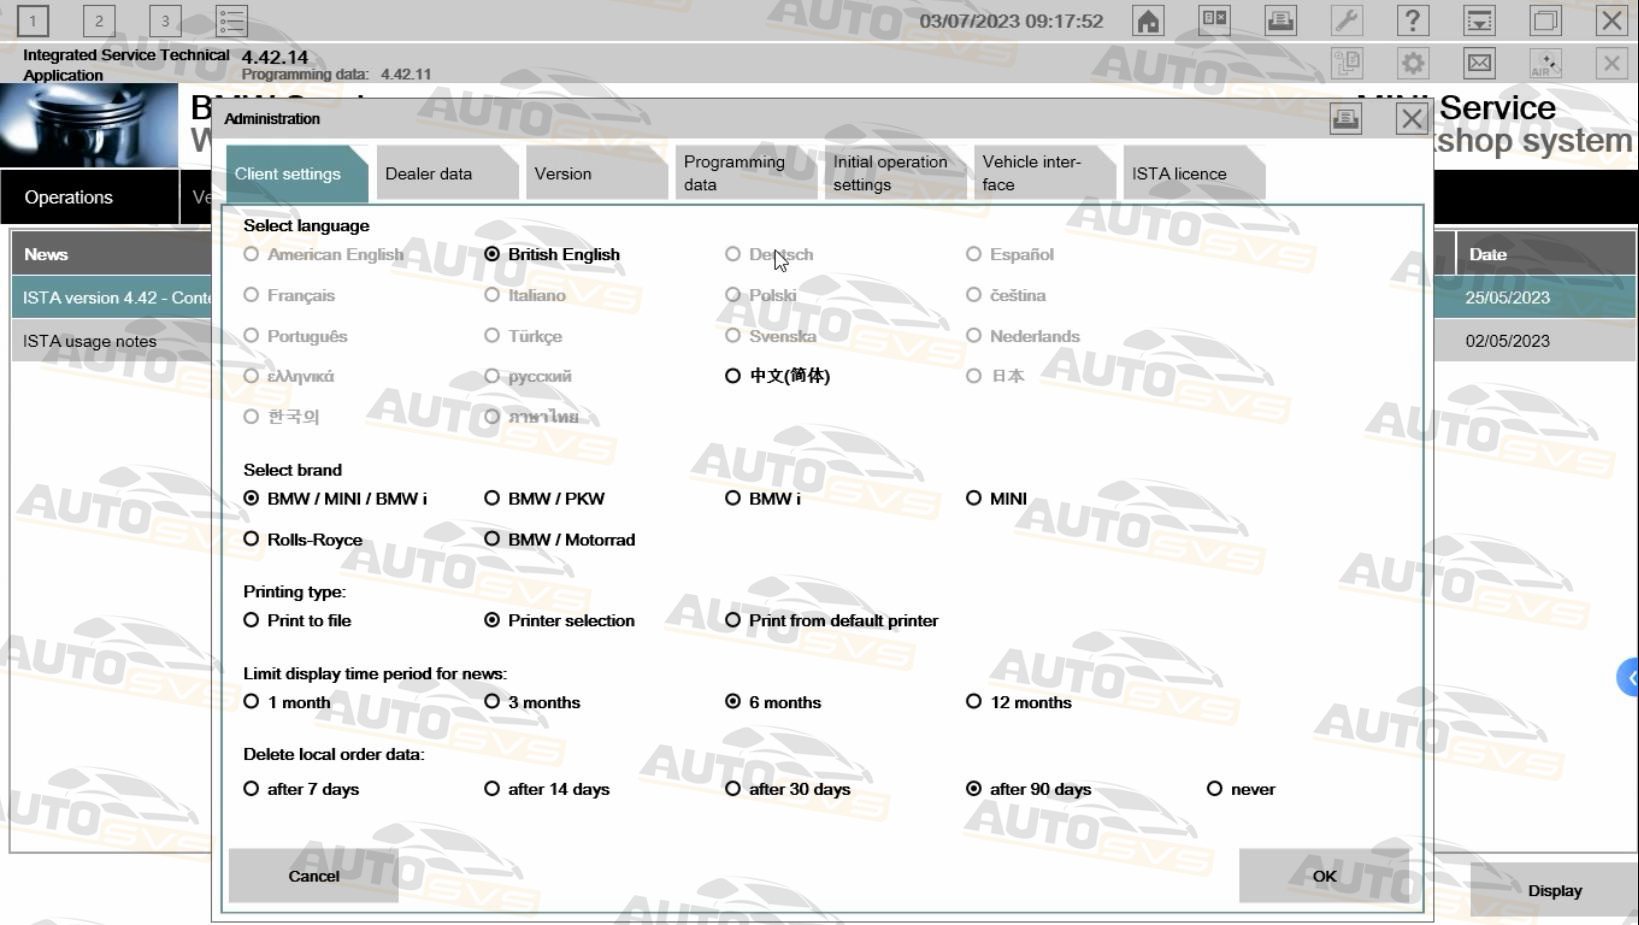Limit news display to 12 months

click(1019, 702)
